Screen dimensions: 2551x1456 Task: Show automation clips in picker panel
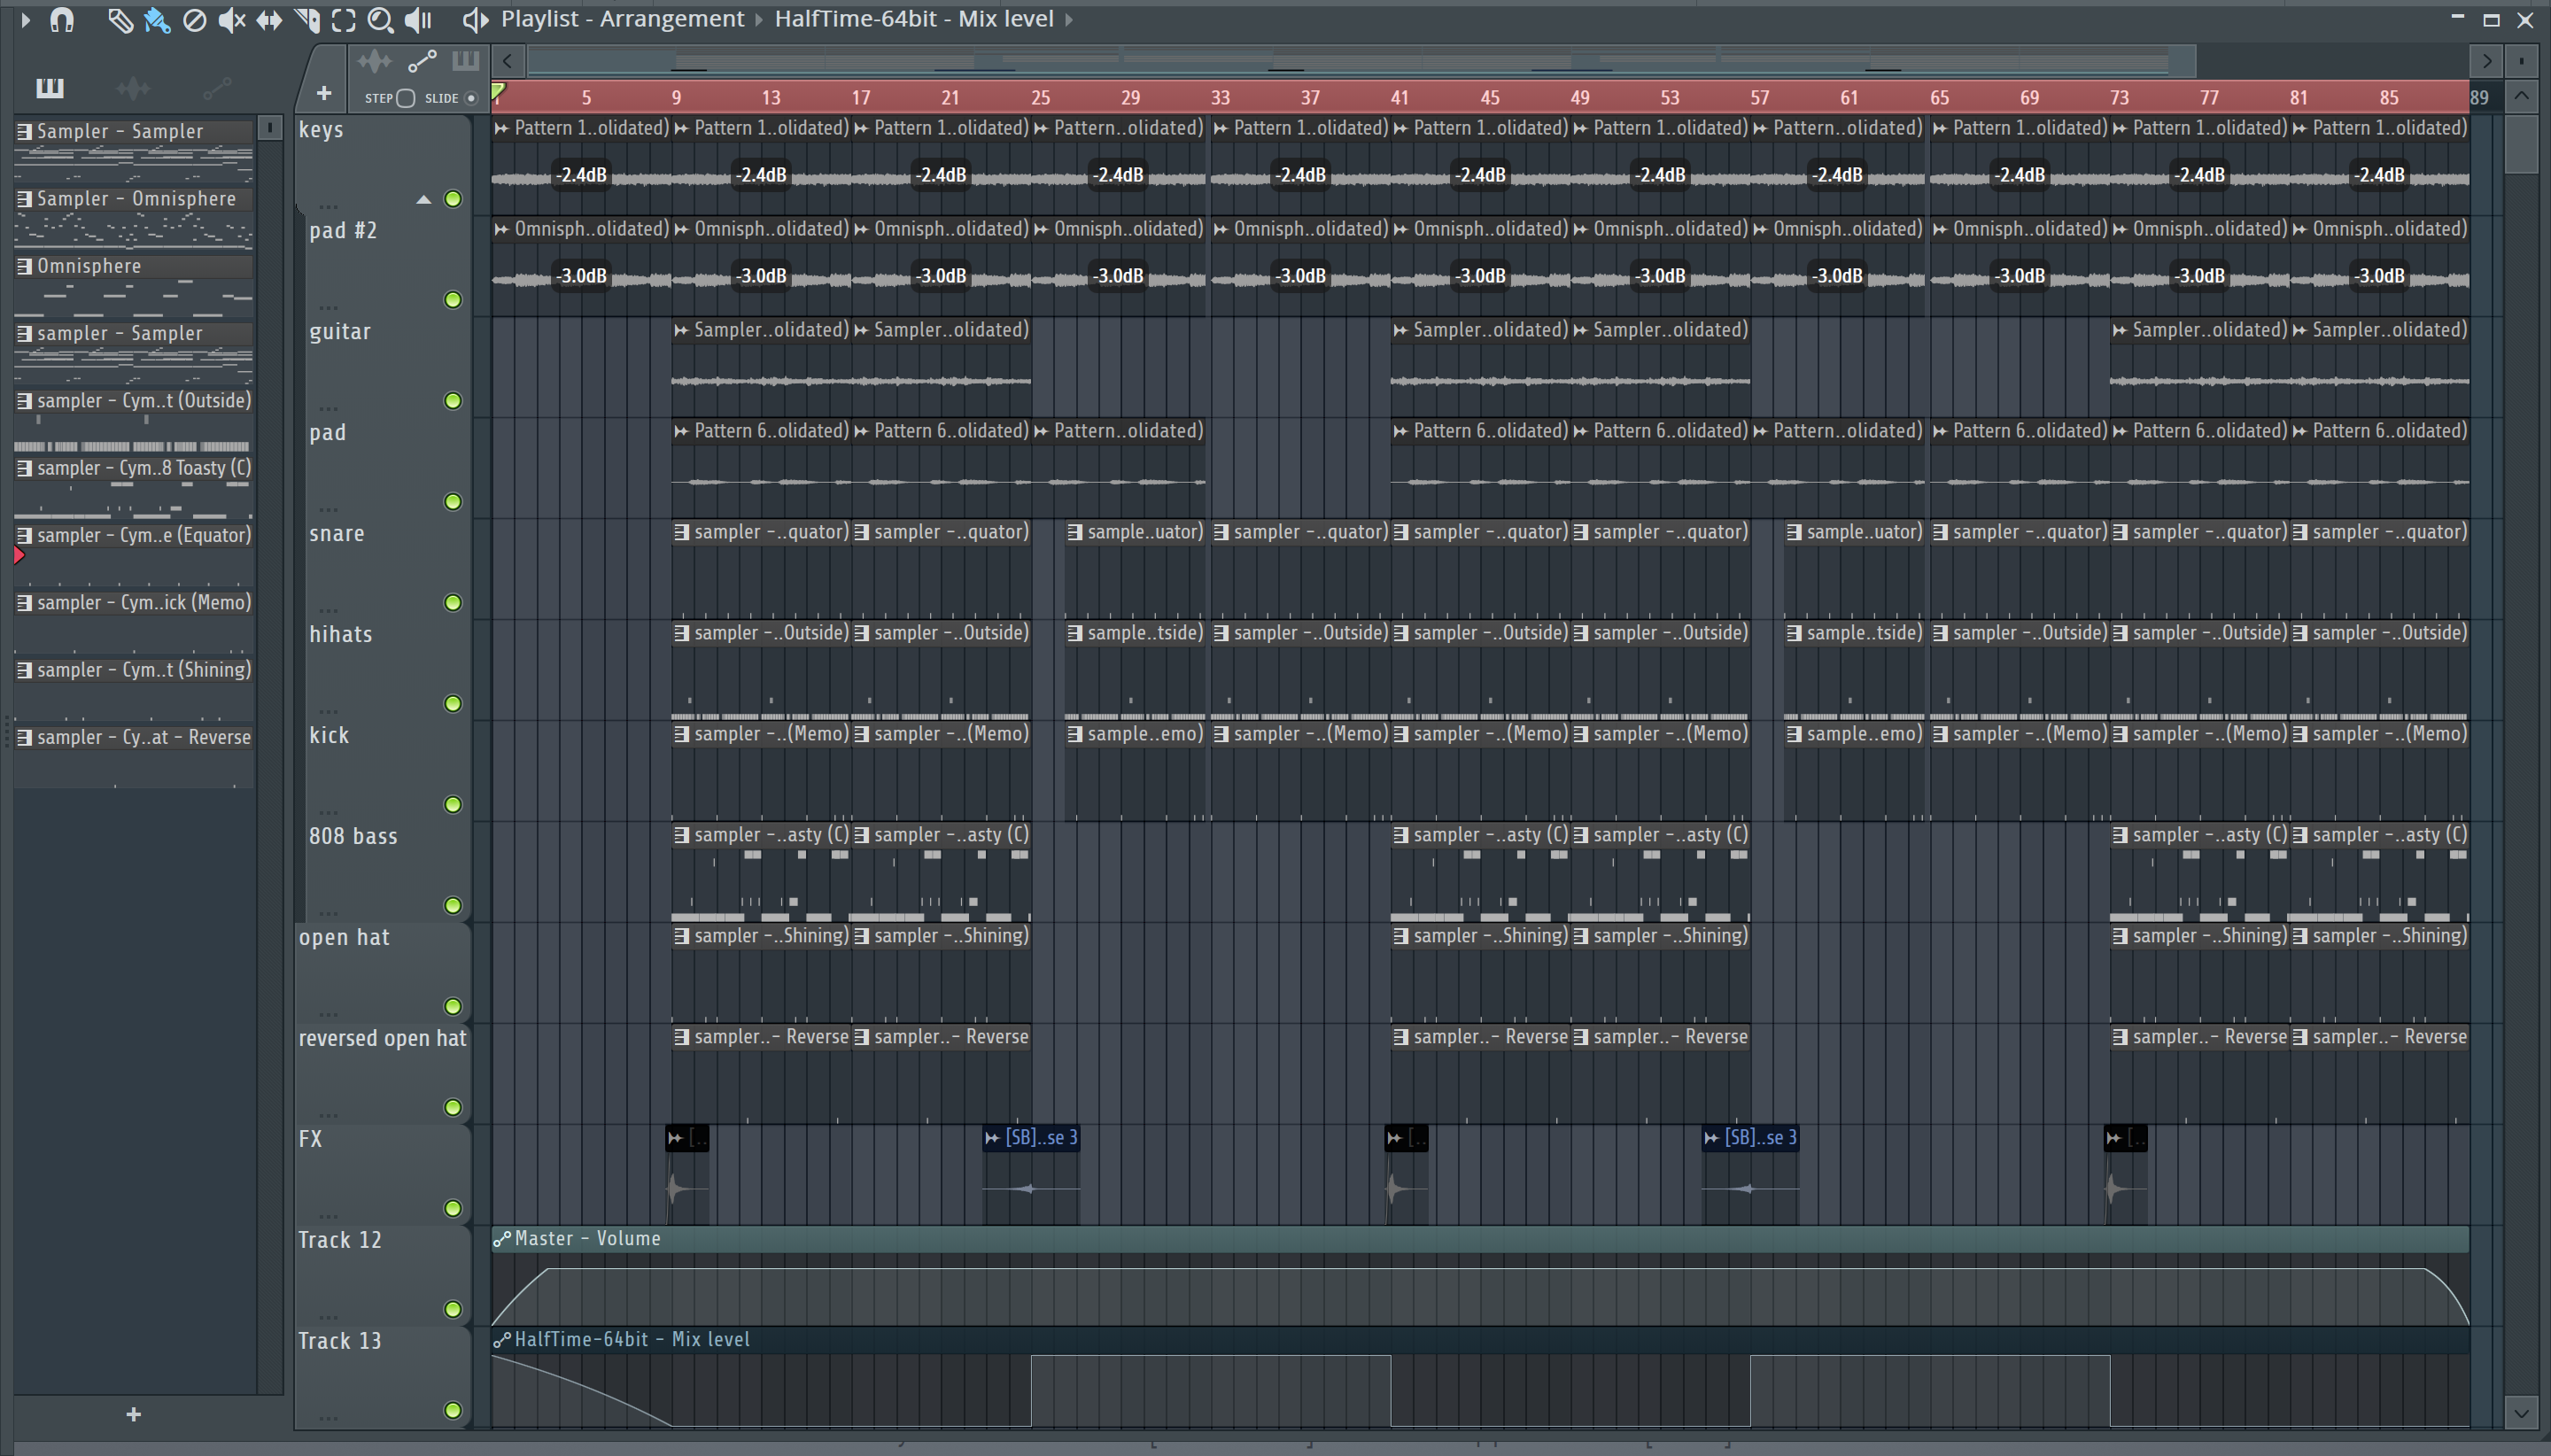pos(217,89)
